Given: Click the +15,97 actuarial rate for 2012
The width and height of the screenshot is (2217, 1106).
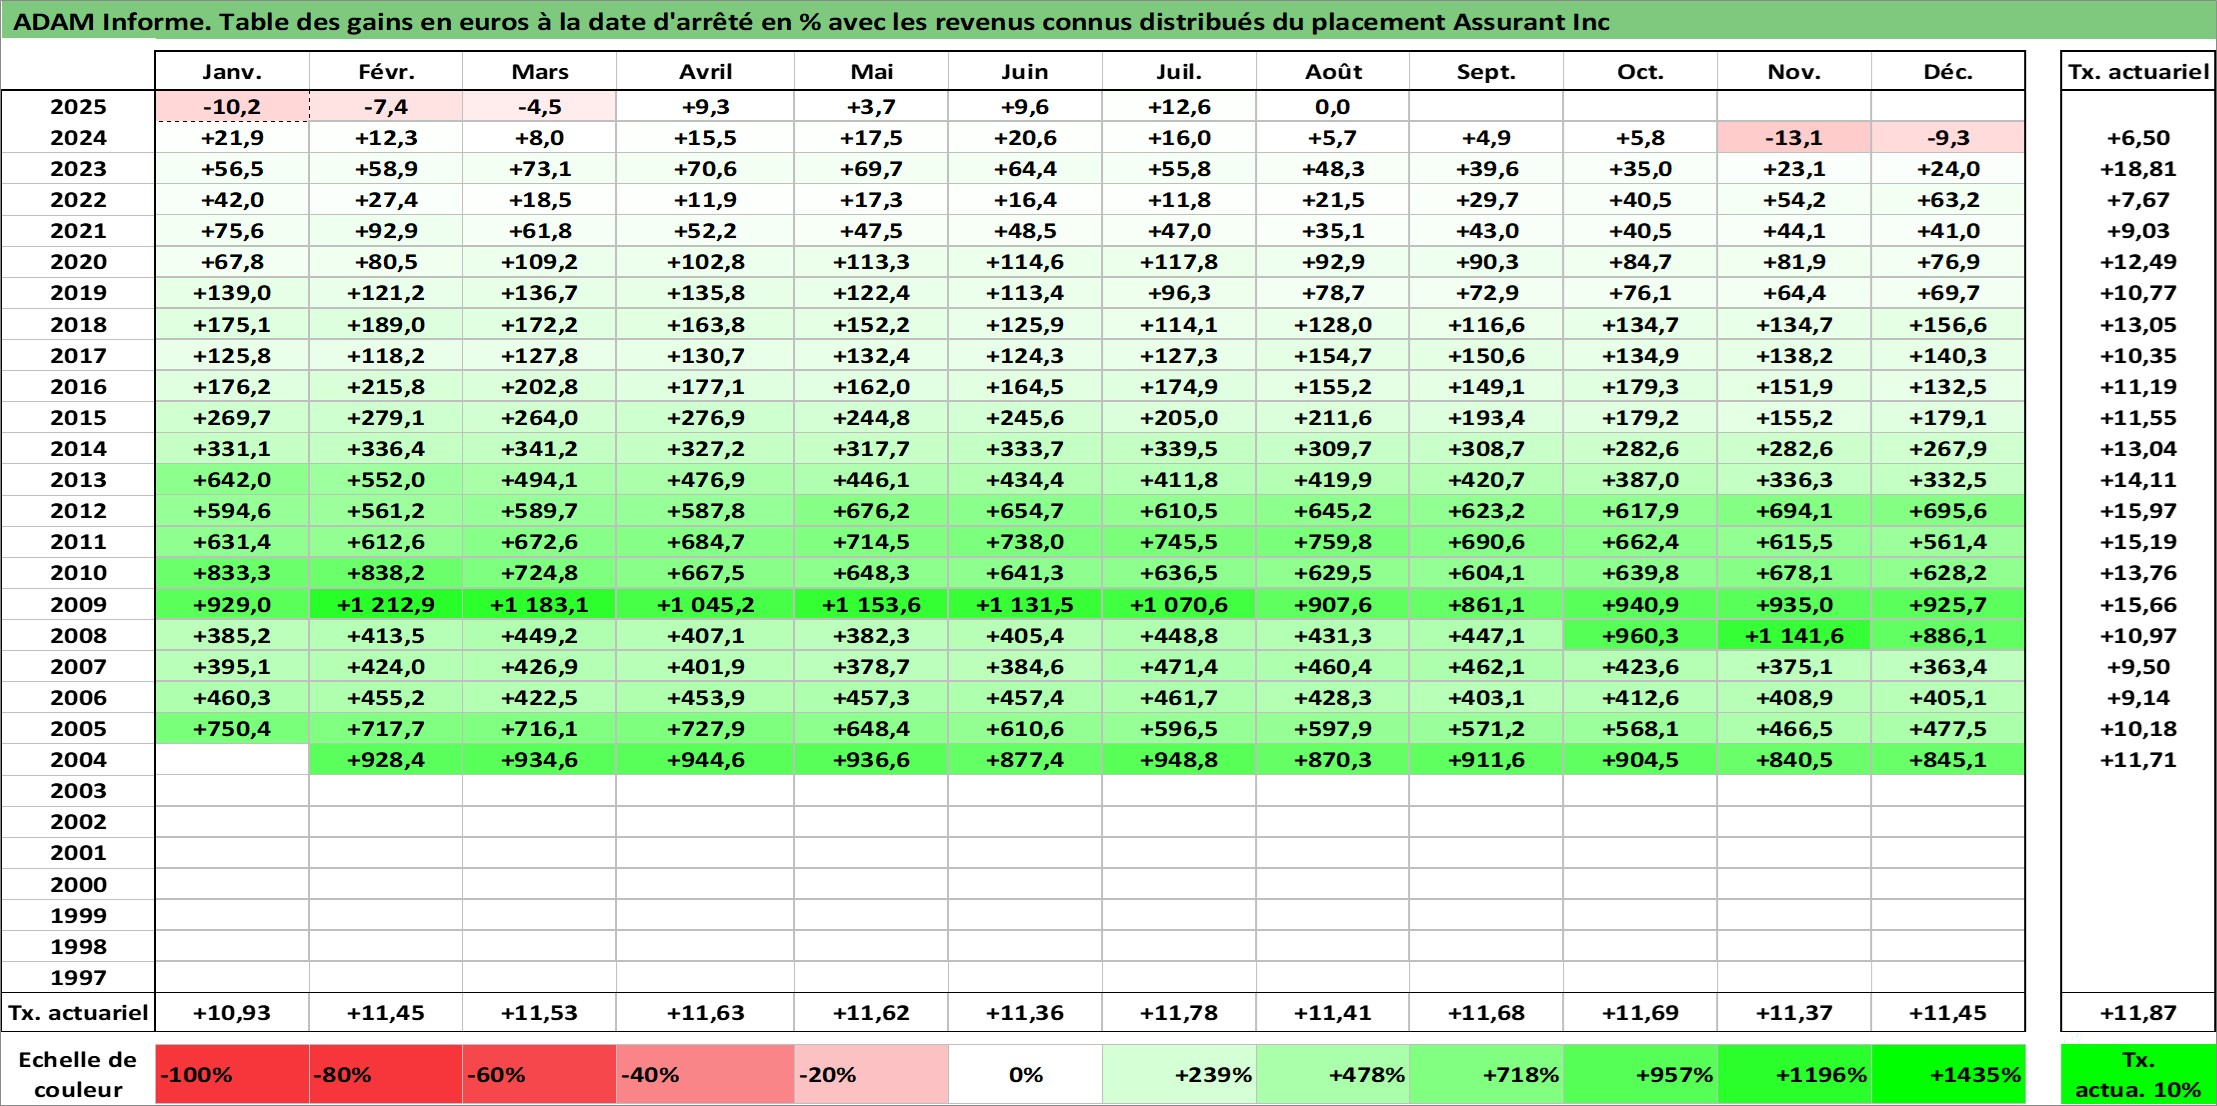Looking at the screenshot, I should pos(2138,510).
